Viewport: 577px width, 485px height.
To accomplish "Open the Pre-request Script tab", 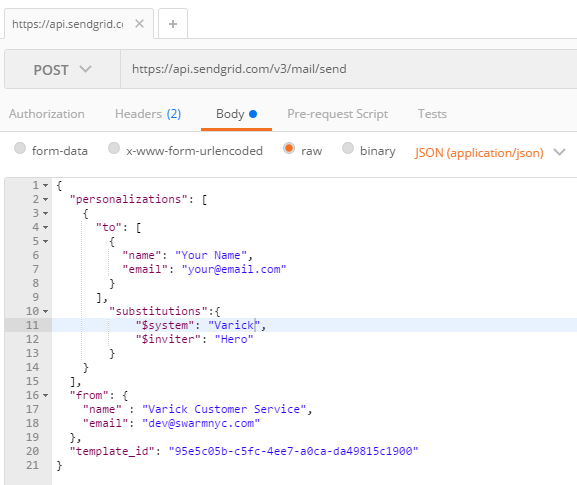I will [x=337, y=114].
